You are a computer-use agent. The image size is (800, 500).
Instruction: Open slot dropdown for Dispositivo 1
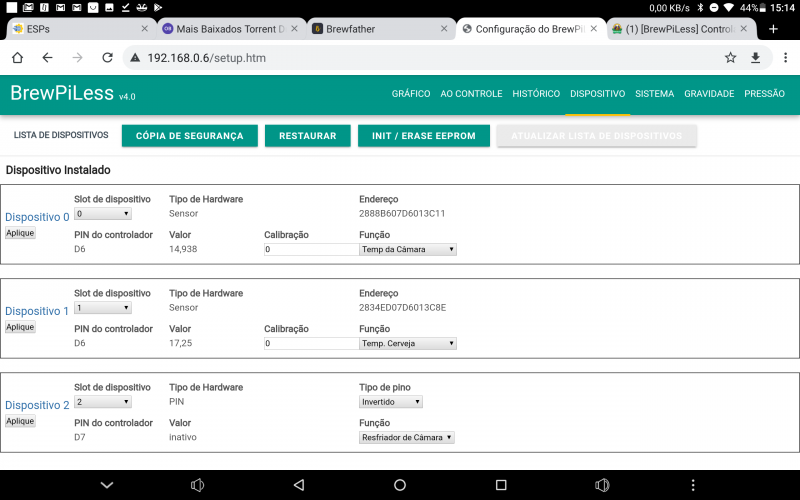point(103,308)
